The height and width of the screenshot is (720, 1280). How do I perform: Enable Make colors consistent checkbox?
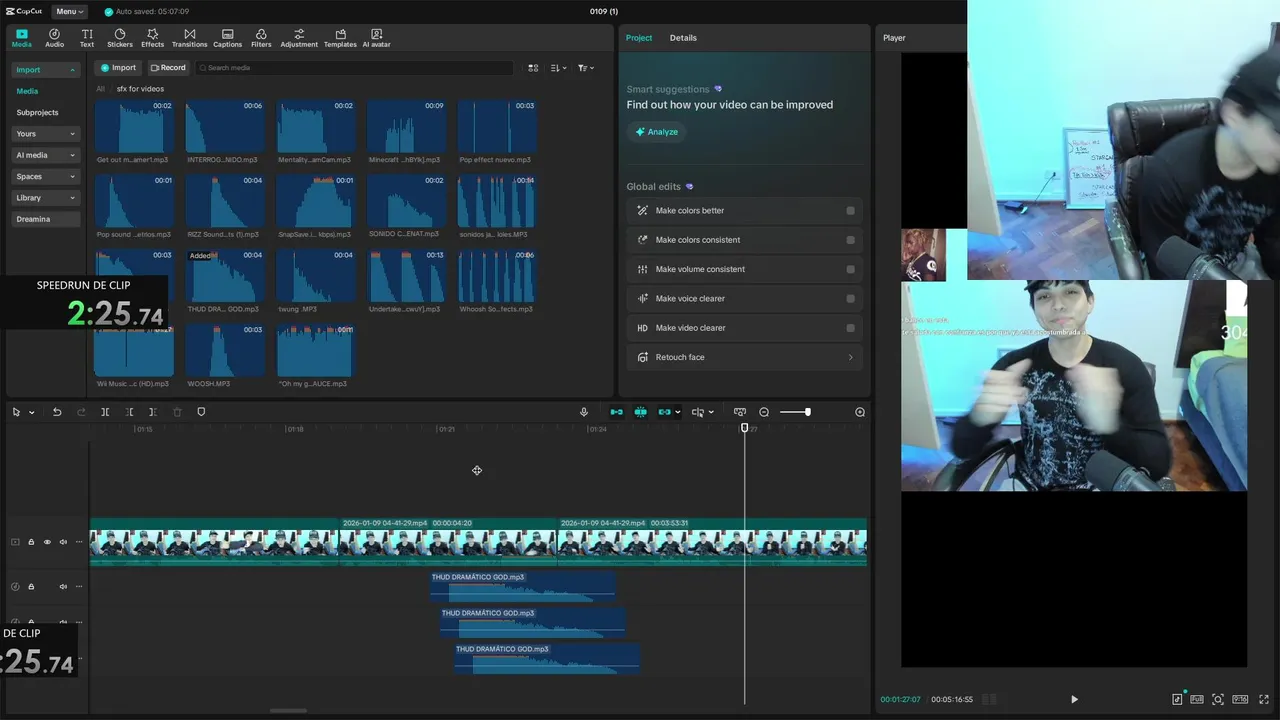[x=851, y=240]
